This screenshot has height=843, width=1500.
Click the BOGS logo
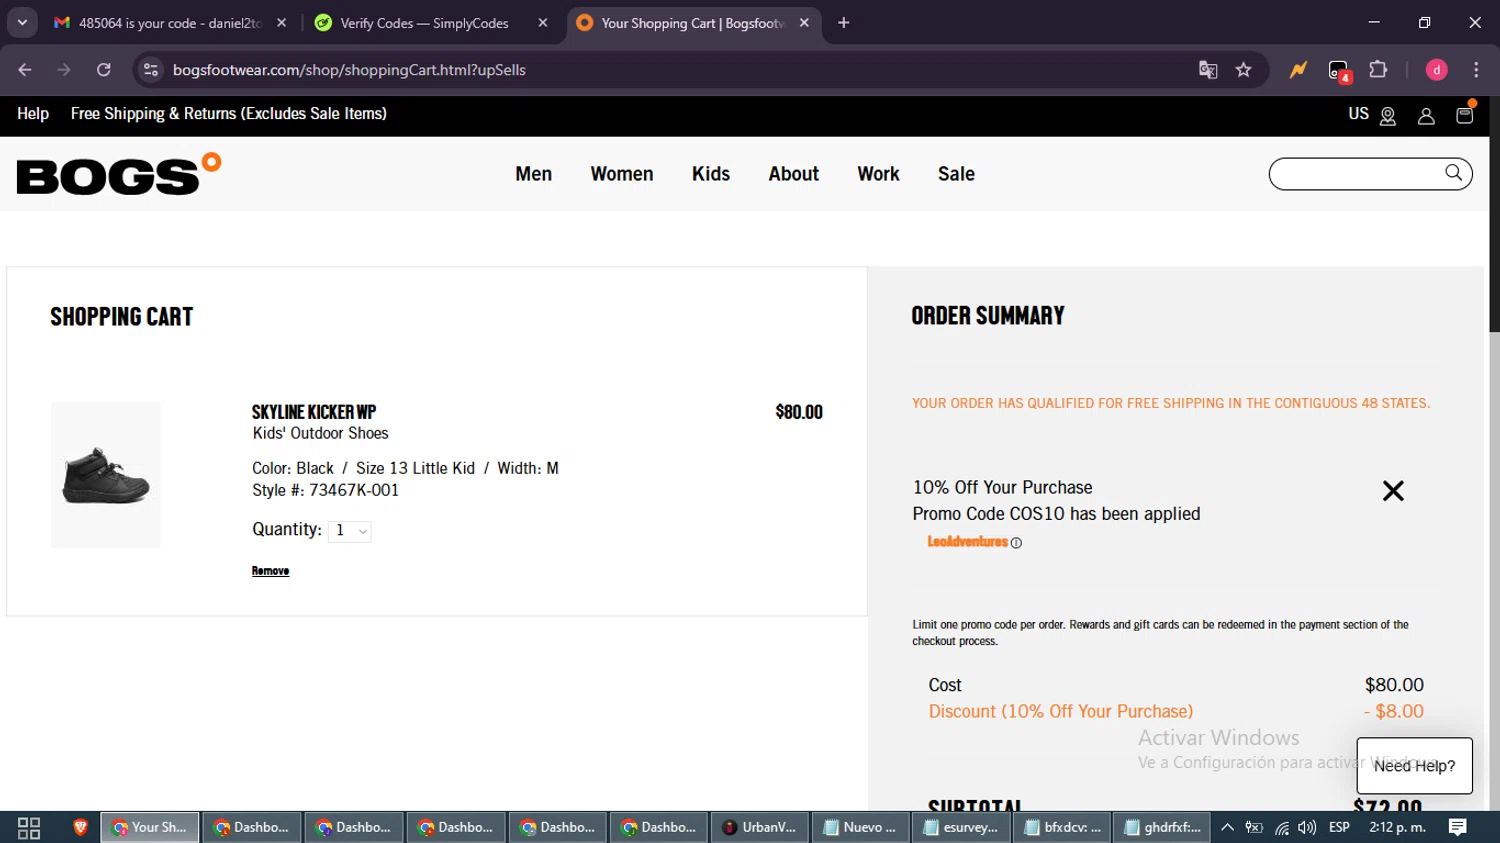click(x=119, y=174)
